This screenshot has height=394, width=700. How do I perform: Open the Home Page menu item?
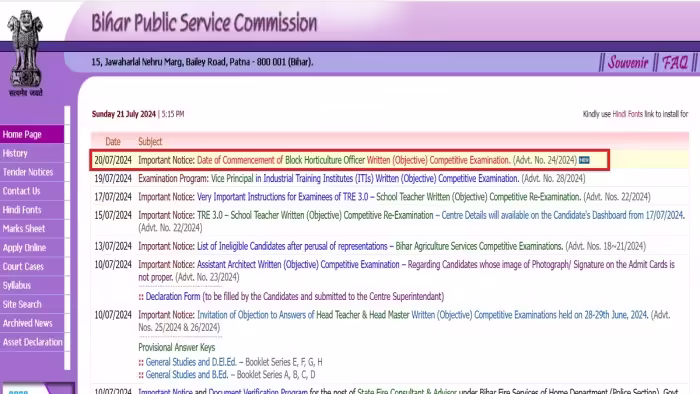[32, 134]
